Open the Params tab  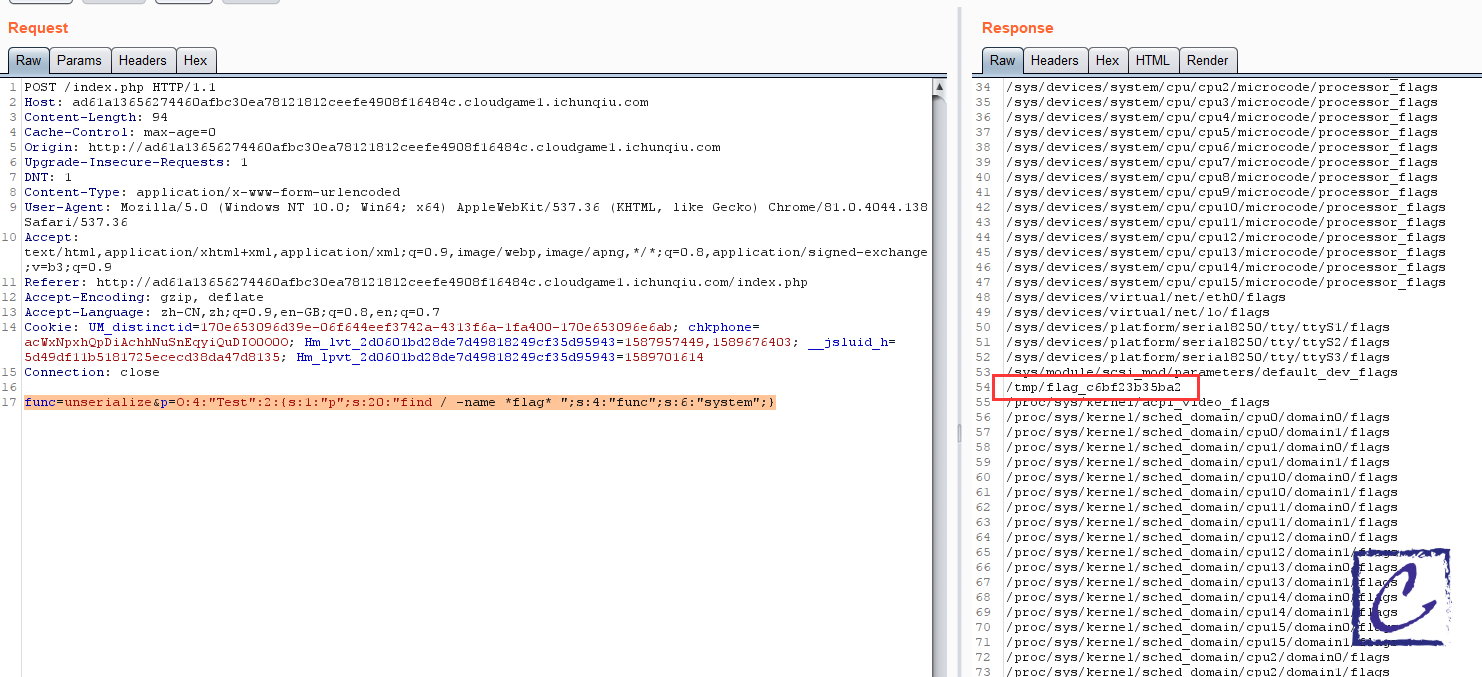pos(79,60)
